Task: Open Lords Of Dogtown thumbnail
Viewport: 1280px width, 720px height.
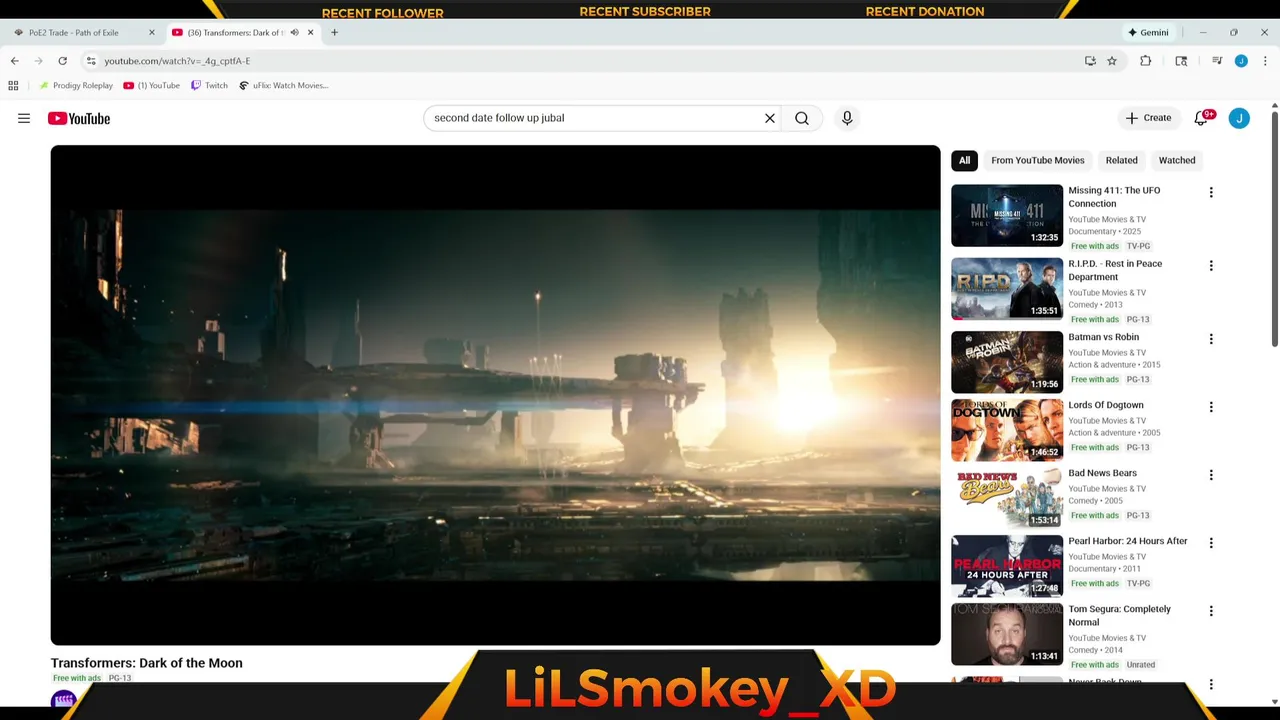Action: coord(1007,430)
